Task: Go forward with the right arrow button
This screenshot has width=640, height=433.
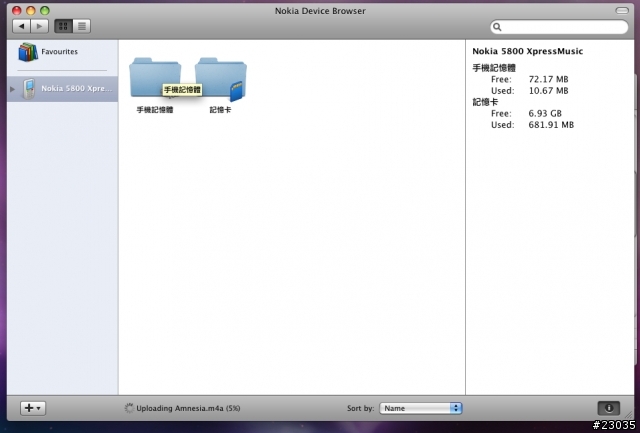Action: (x=40, y=27)
